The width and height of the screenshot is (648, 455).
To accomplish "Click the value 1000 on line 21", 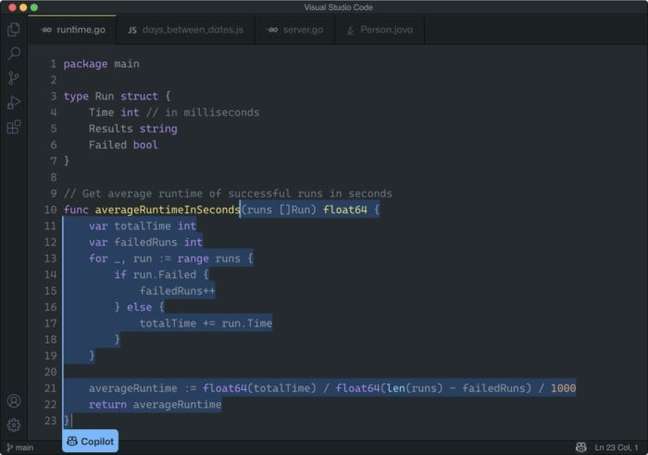I will (x=563, y=388).
